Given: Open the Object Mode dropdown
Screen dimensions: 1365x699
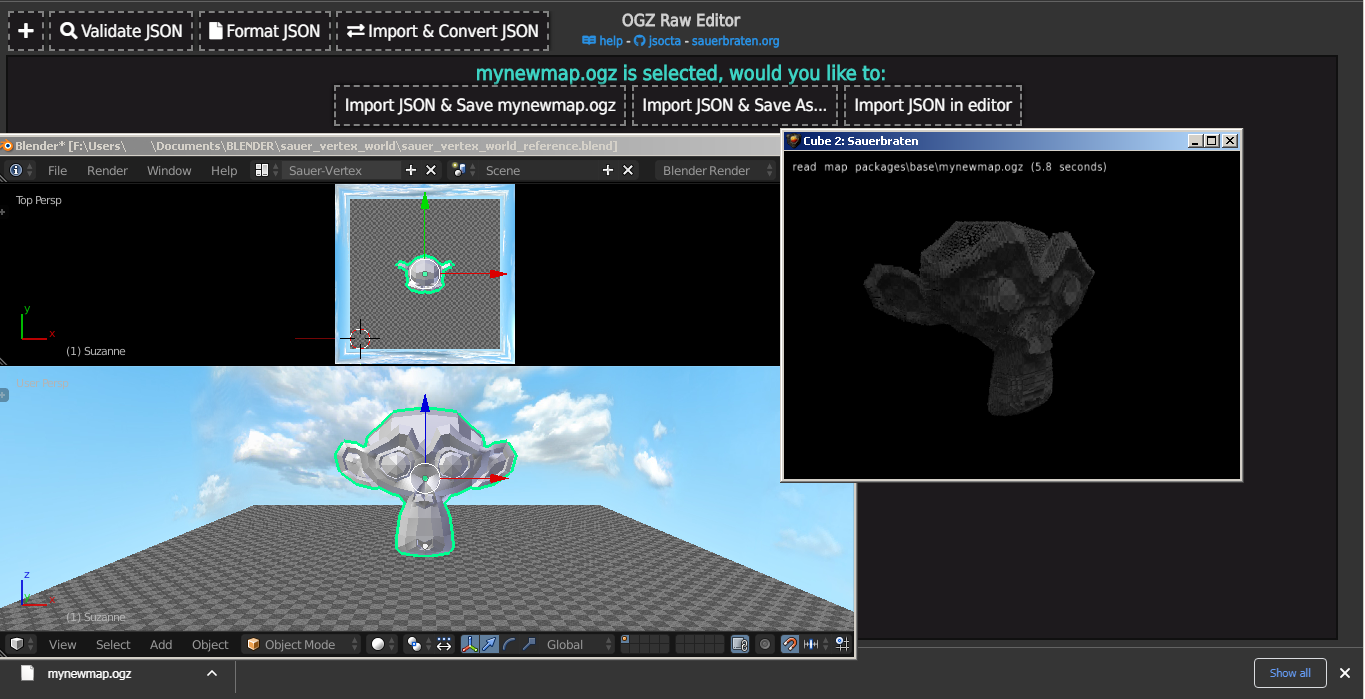Looking at the screenshot, I should pos(301,644).
